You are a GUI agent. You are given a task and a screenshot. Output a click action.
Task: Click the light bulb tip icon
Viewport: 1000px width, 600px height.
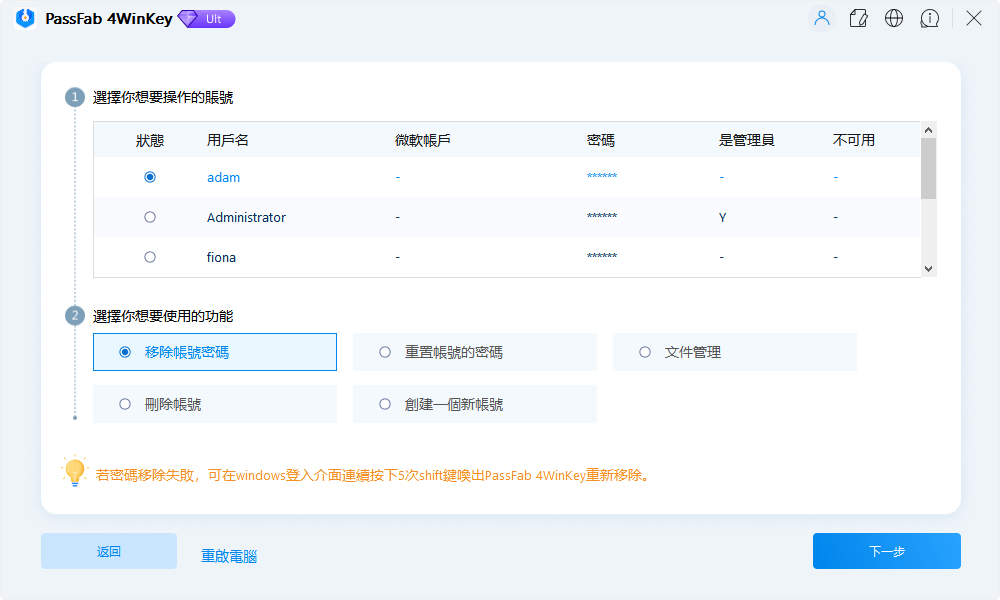pos(75,472)
